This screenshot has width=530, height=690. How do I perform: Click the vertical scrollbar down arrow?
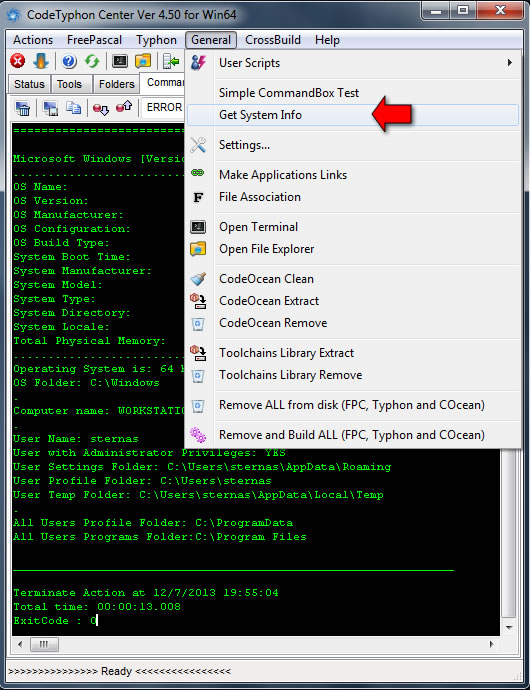tap(509, 627)
